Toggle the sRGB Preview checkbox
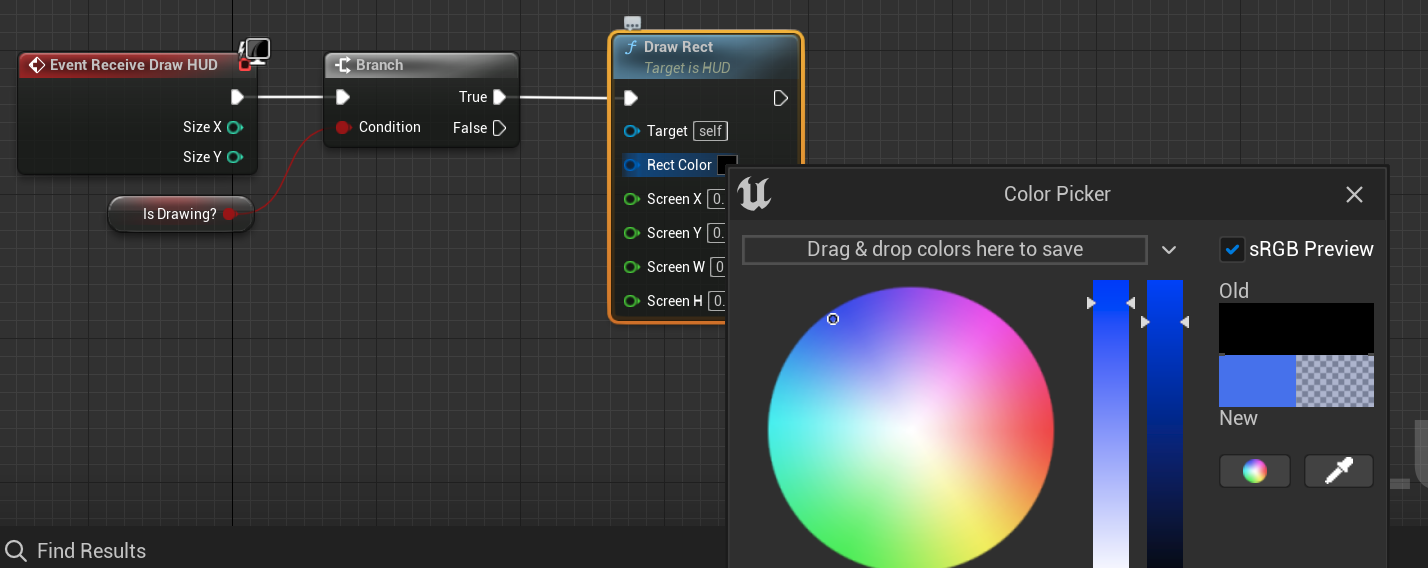Screen dimensions: 1428x568 point(1232,249)
